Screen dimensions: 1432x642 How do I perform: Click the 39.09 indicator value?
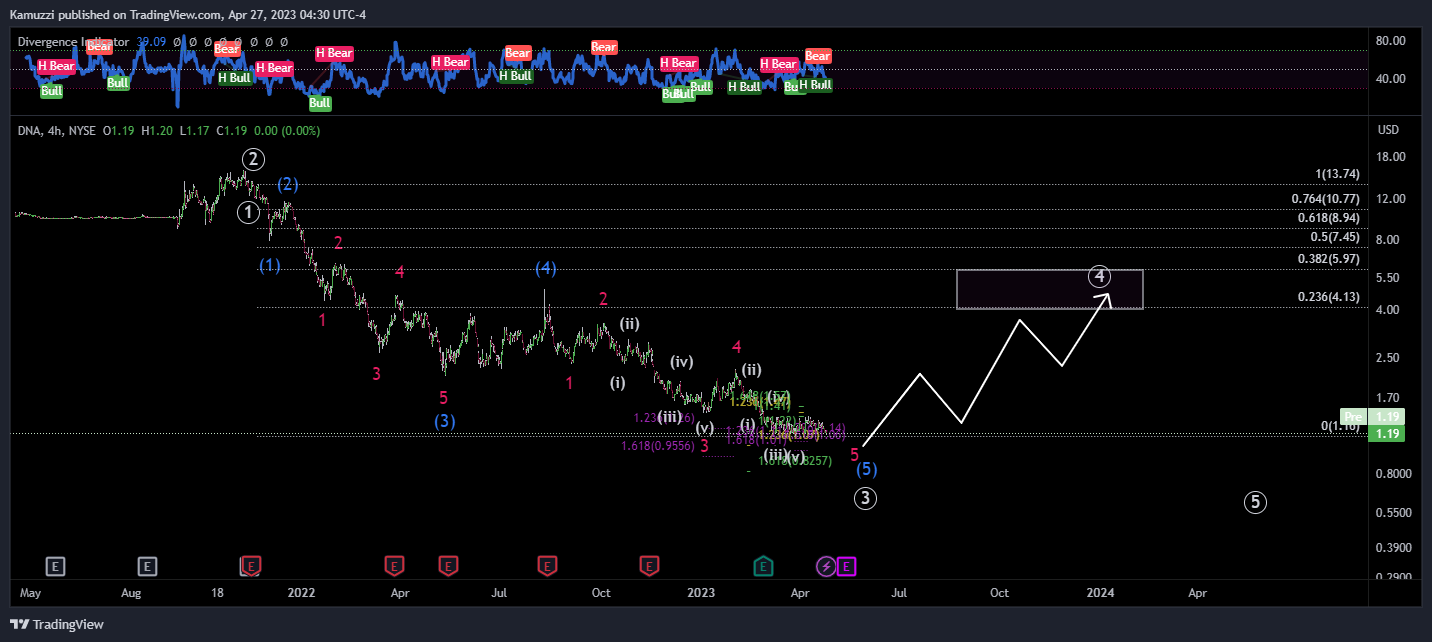(x=150, y=42)
